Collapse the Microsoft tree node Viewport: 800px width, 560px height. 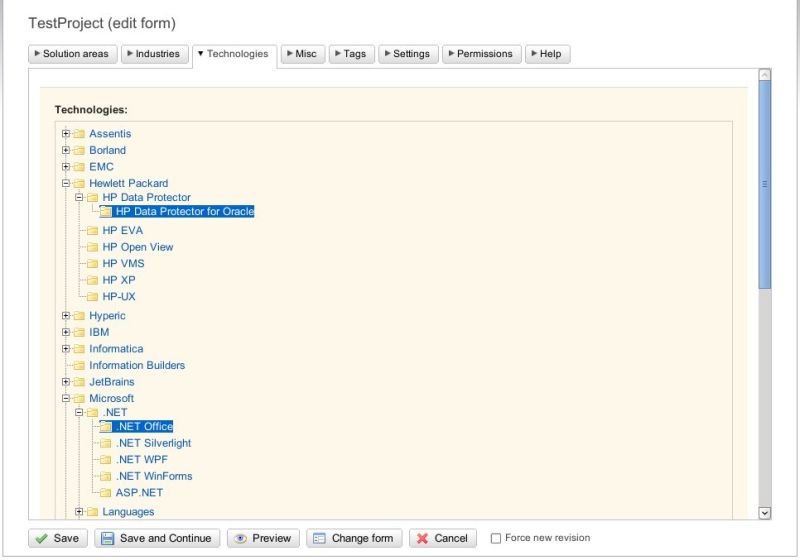click(x=66, y=398)
